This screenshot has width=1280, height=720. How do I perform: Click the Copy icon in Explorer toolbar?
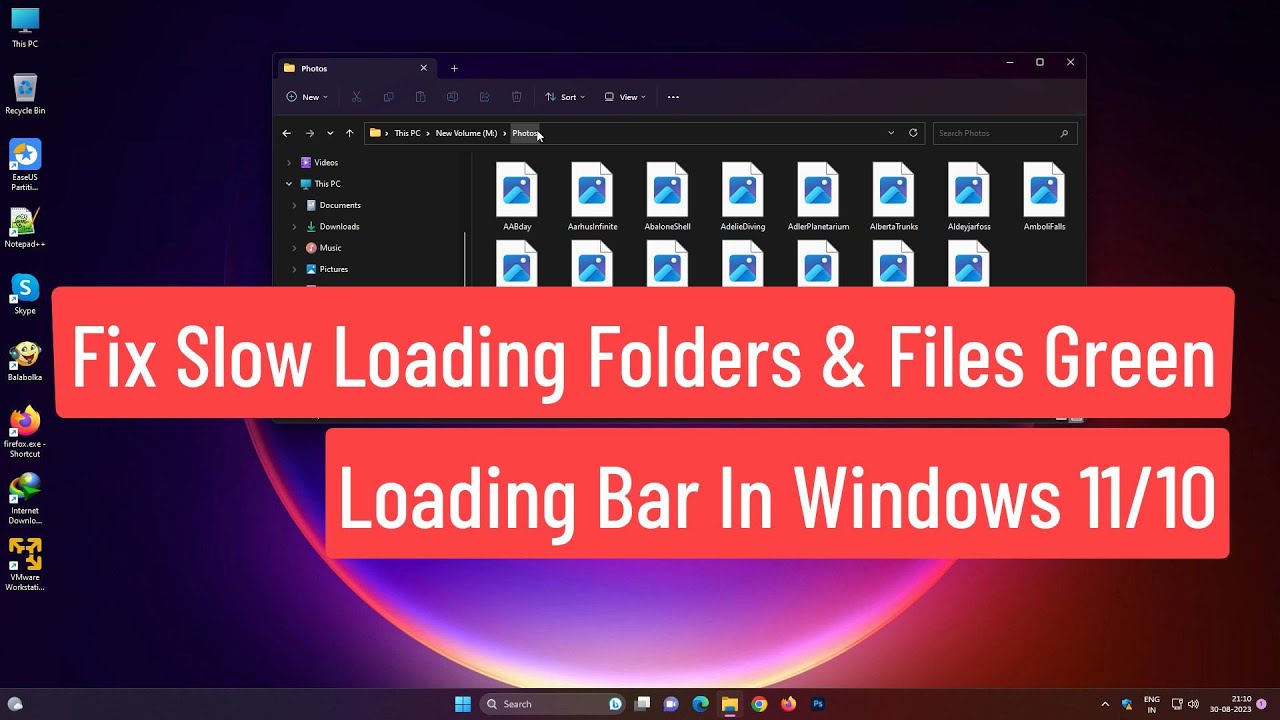pos(389,97)
